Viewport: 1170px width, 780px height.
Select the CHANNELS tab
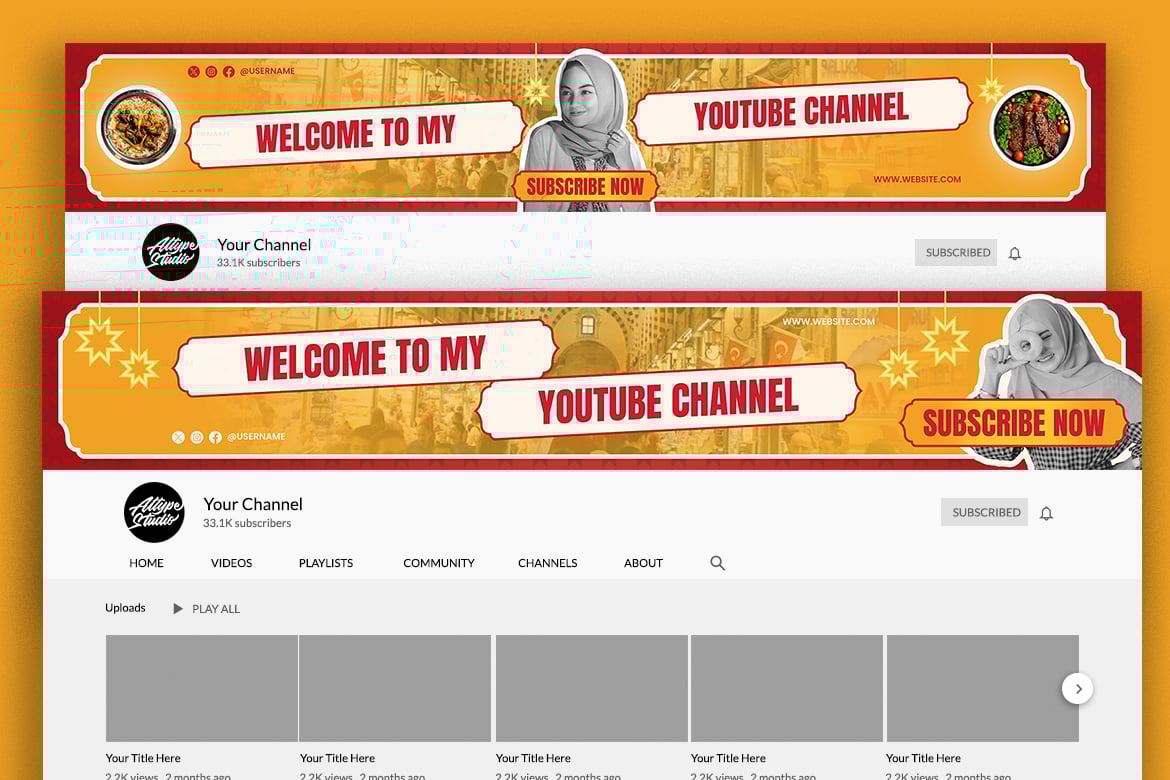[548, 563]
